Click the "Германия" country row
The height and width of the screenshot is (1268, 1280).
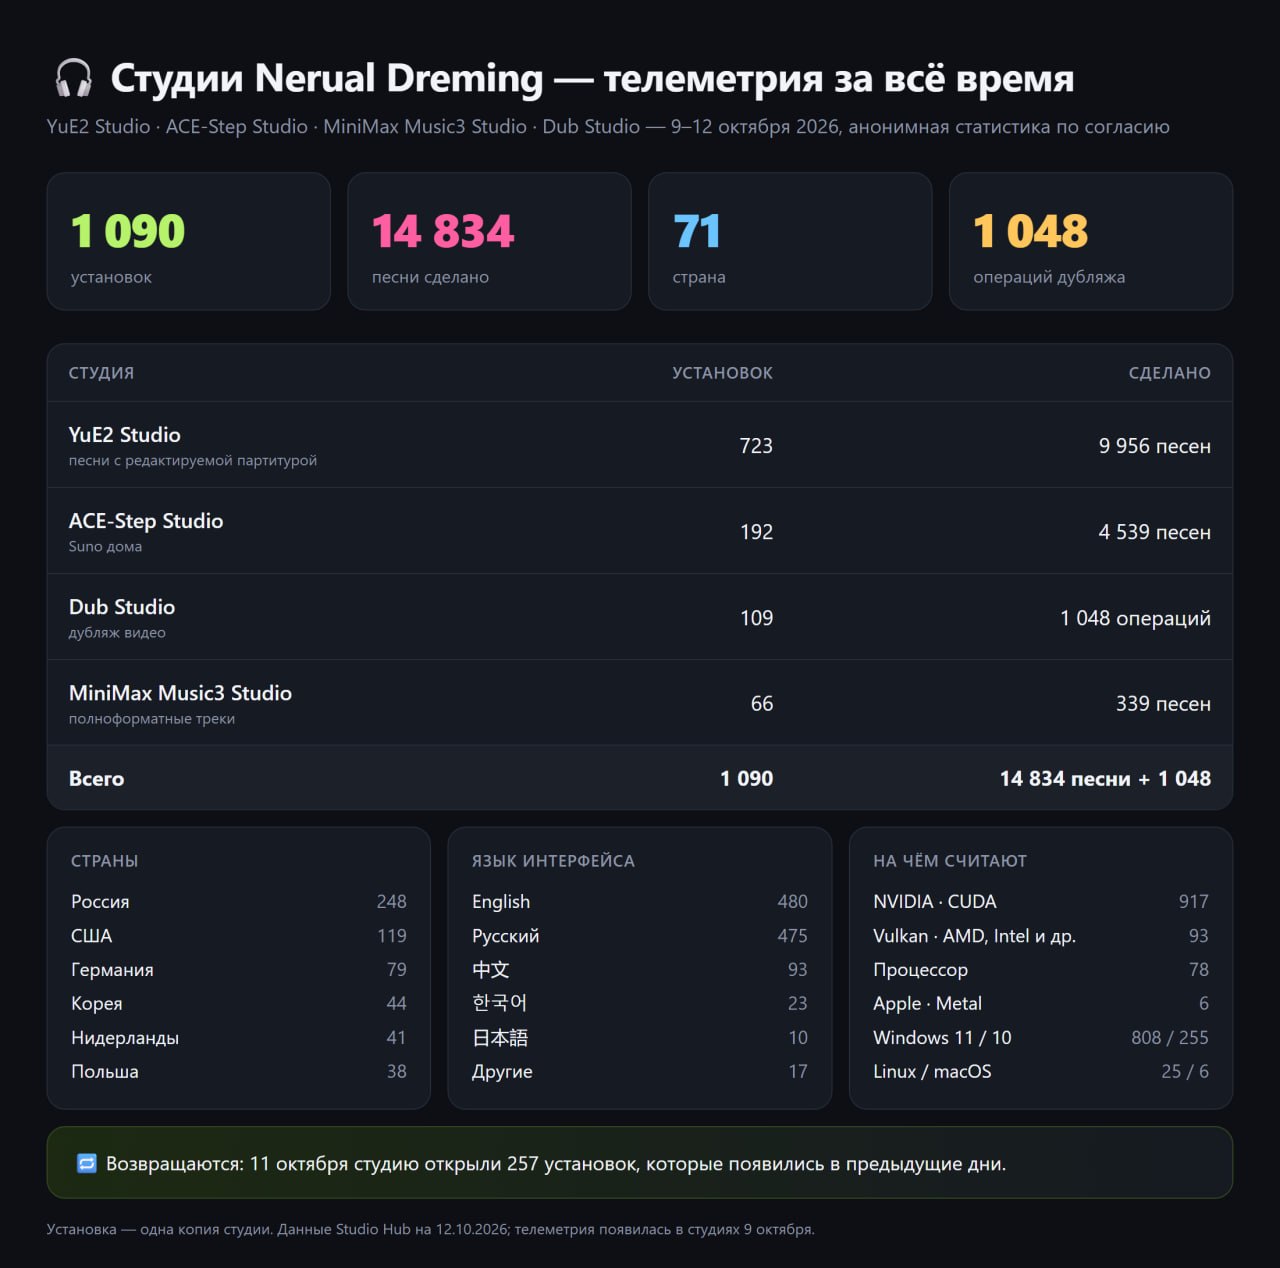click(239, 969)
